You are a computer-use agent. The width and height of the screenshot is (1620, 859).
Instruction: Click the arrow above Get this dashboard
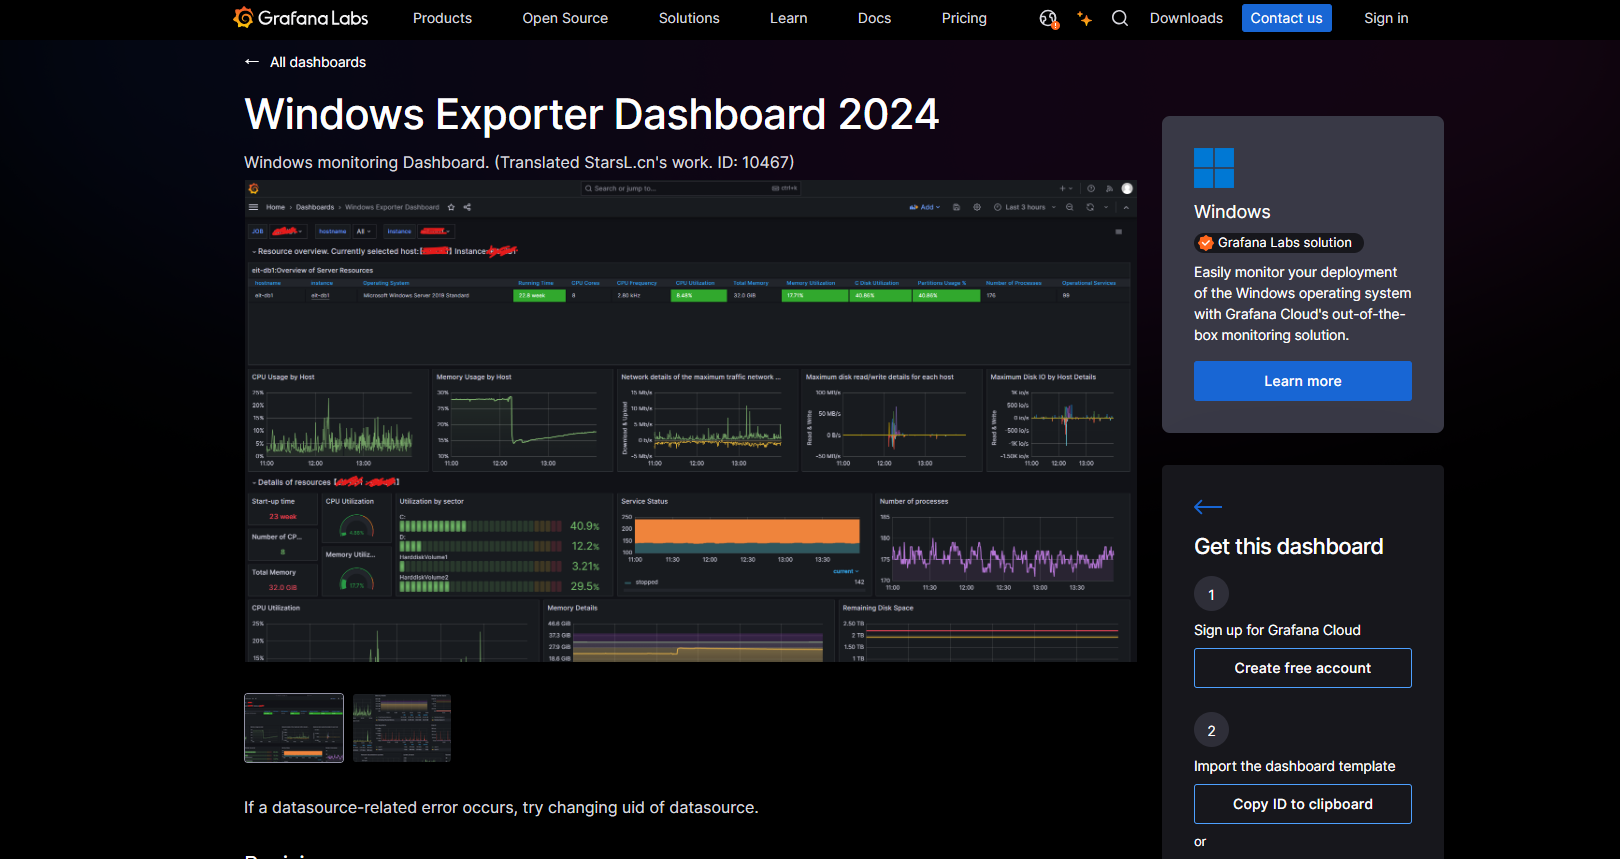coord(1208,507)
